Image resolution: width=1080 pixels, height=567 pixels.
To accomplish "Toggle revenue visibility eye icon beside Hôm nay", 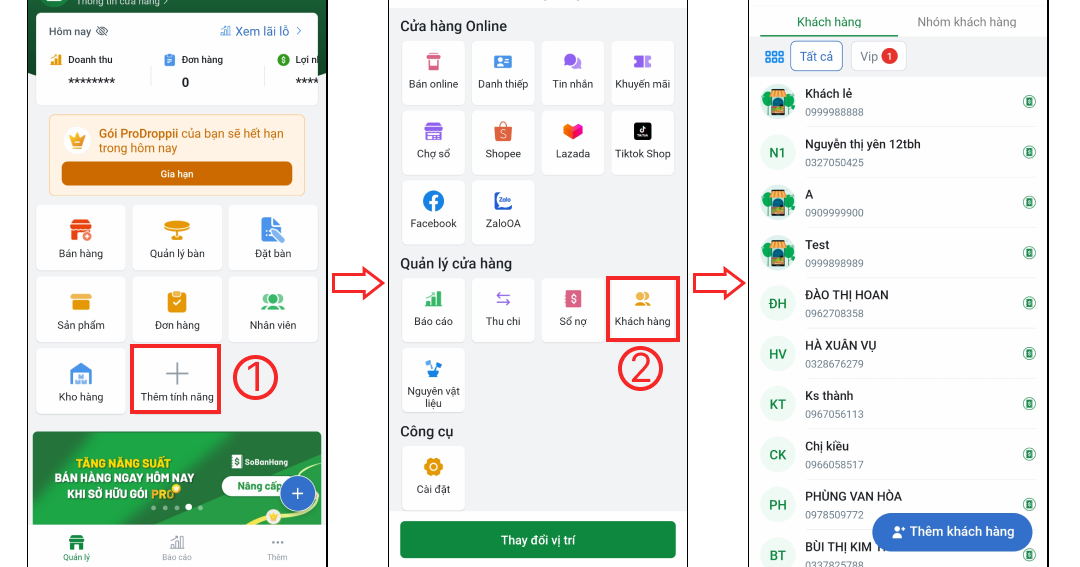I will tap(102, 32).
